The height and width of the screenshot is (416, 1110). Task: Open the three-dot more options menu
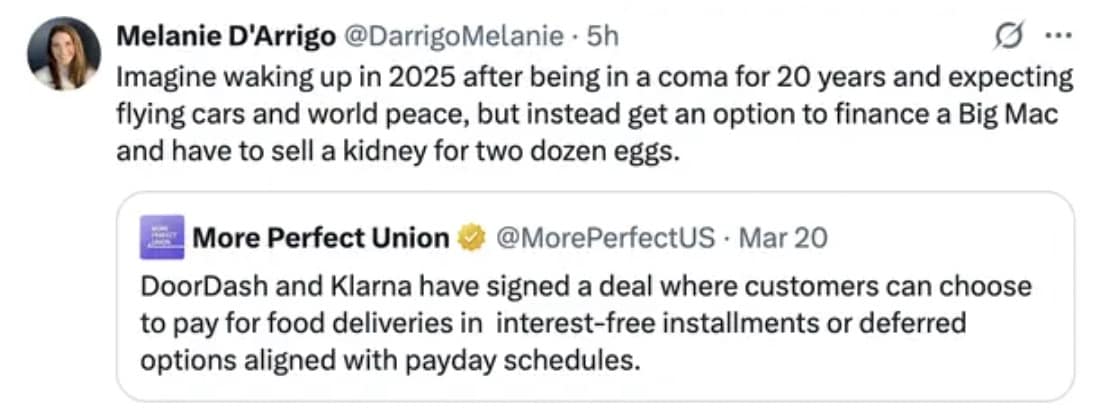click(1057, 36)
